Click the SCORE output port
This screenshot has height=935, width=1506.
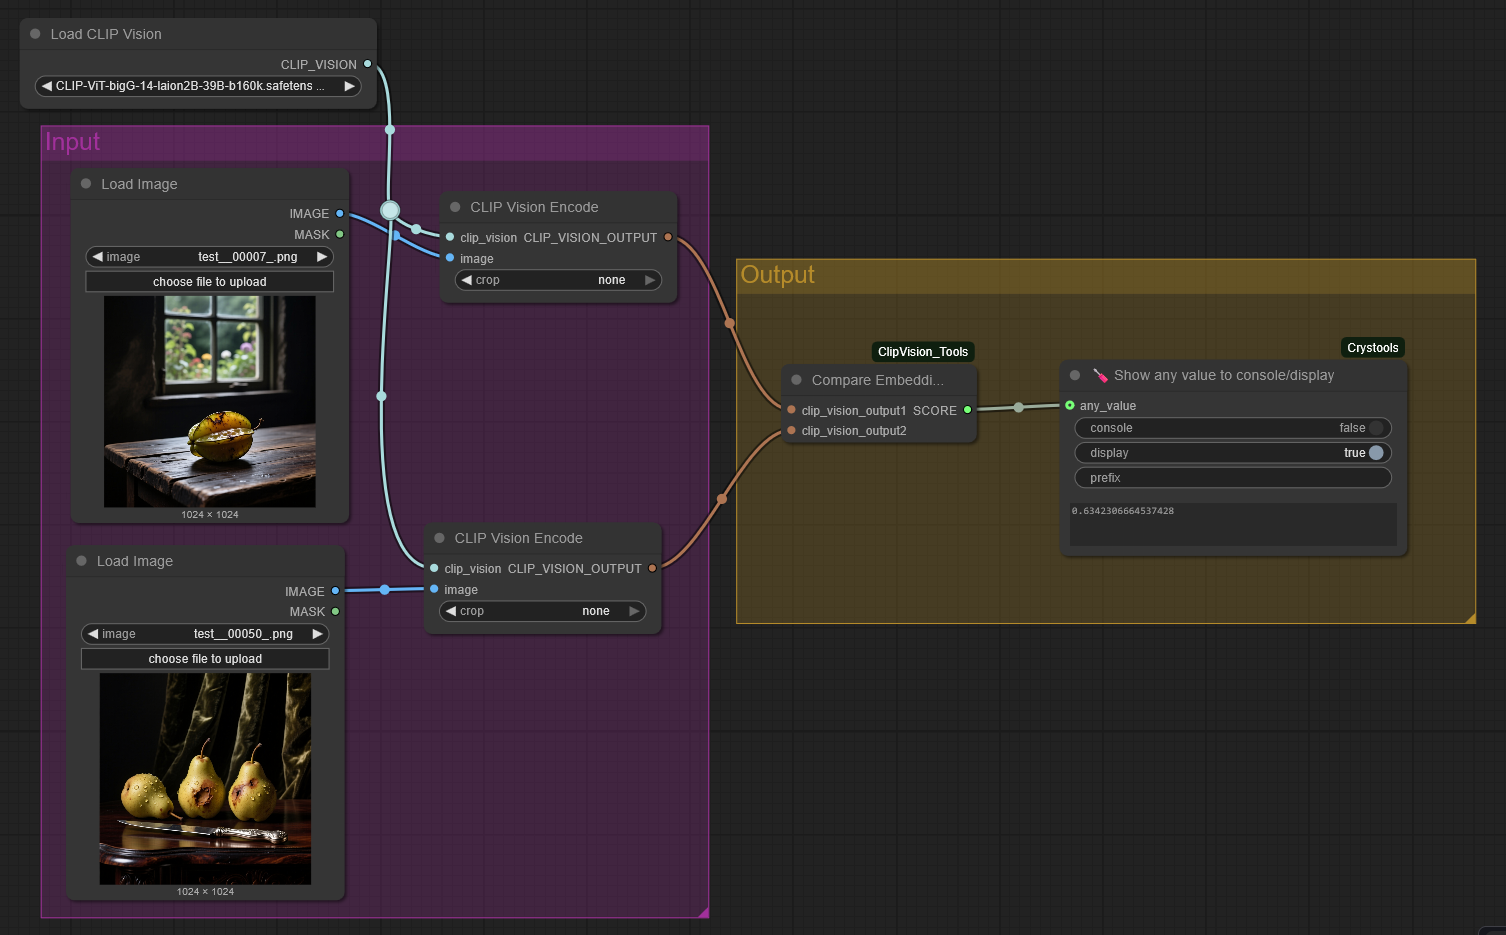pos(967,410)
